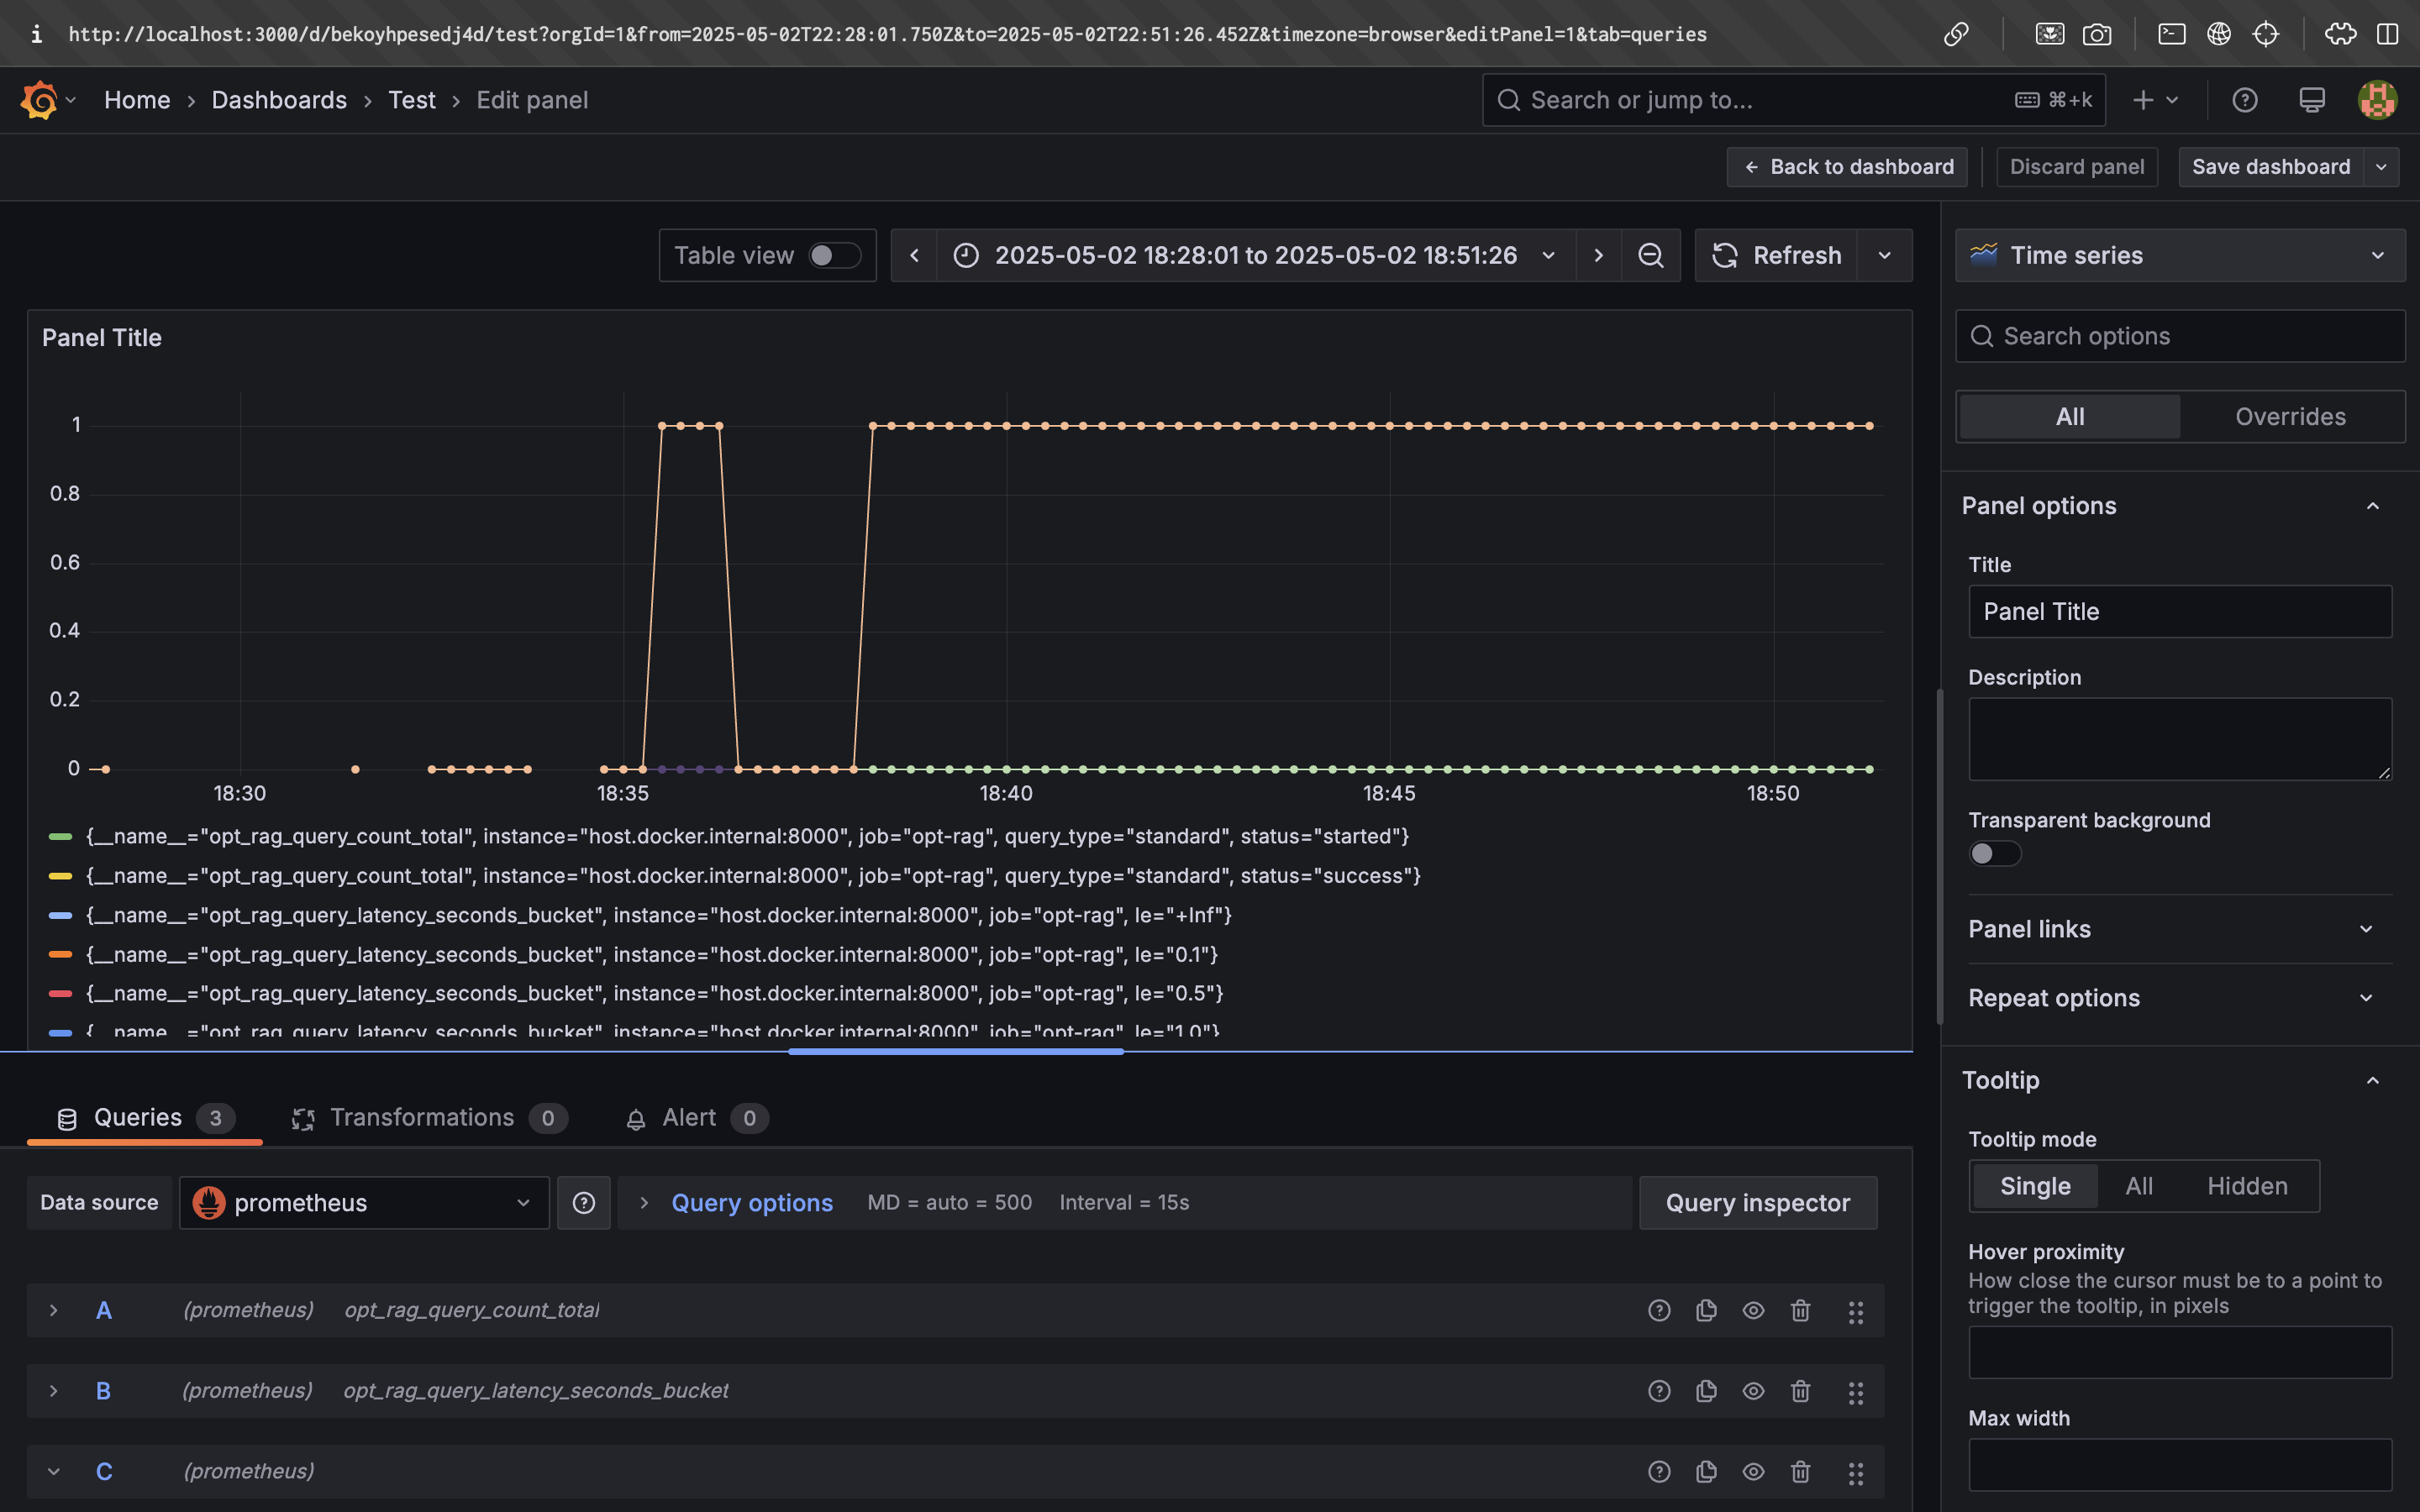Zoom out the time range with the magnifier icon
Image resolution: width=2420 pixels, height=1512 pixels.
1650,255
